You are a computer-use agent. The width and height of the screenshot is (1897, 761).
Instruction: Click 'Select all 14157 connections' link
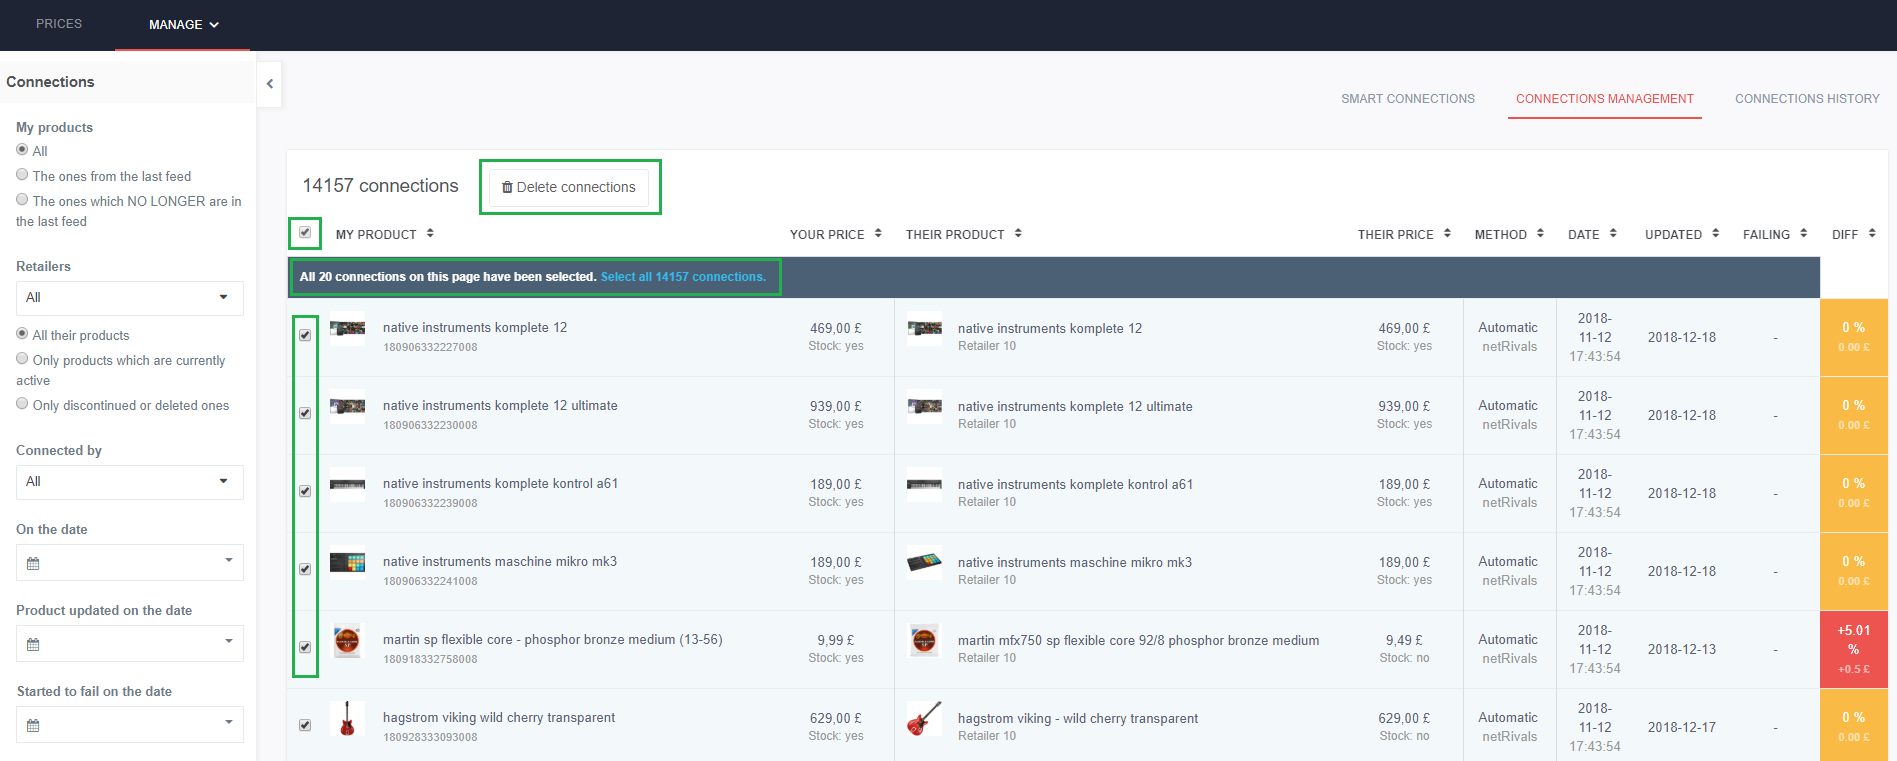tap(683, 277)
